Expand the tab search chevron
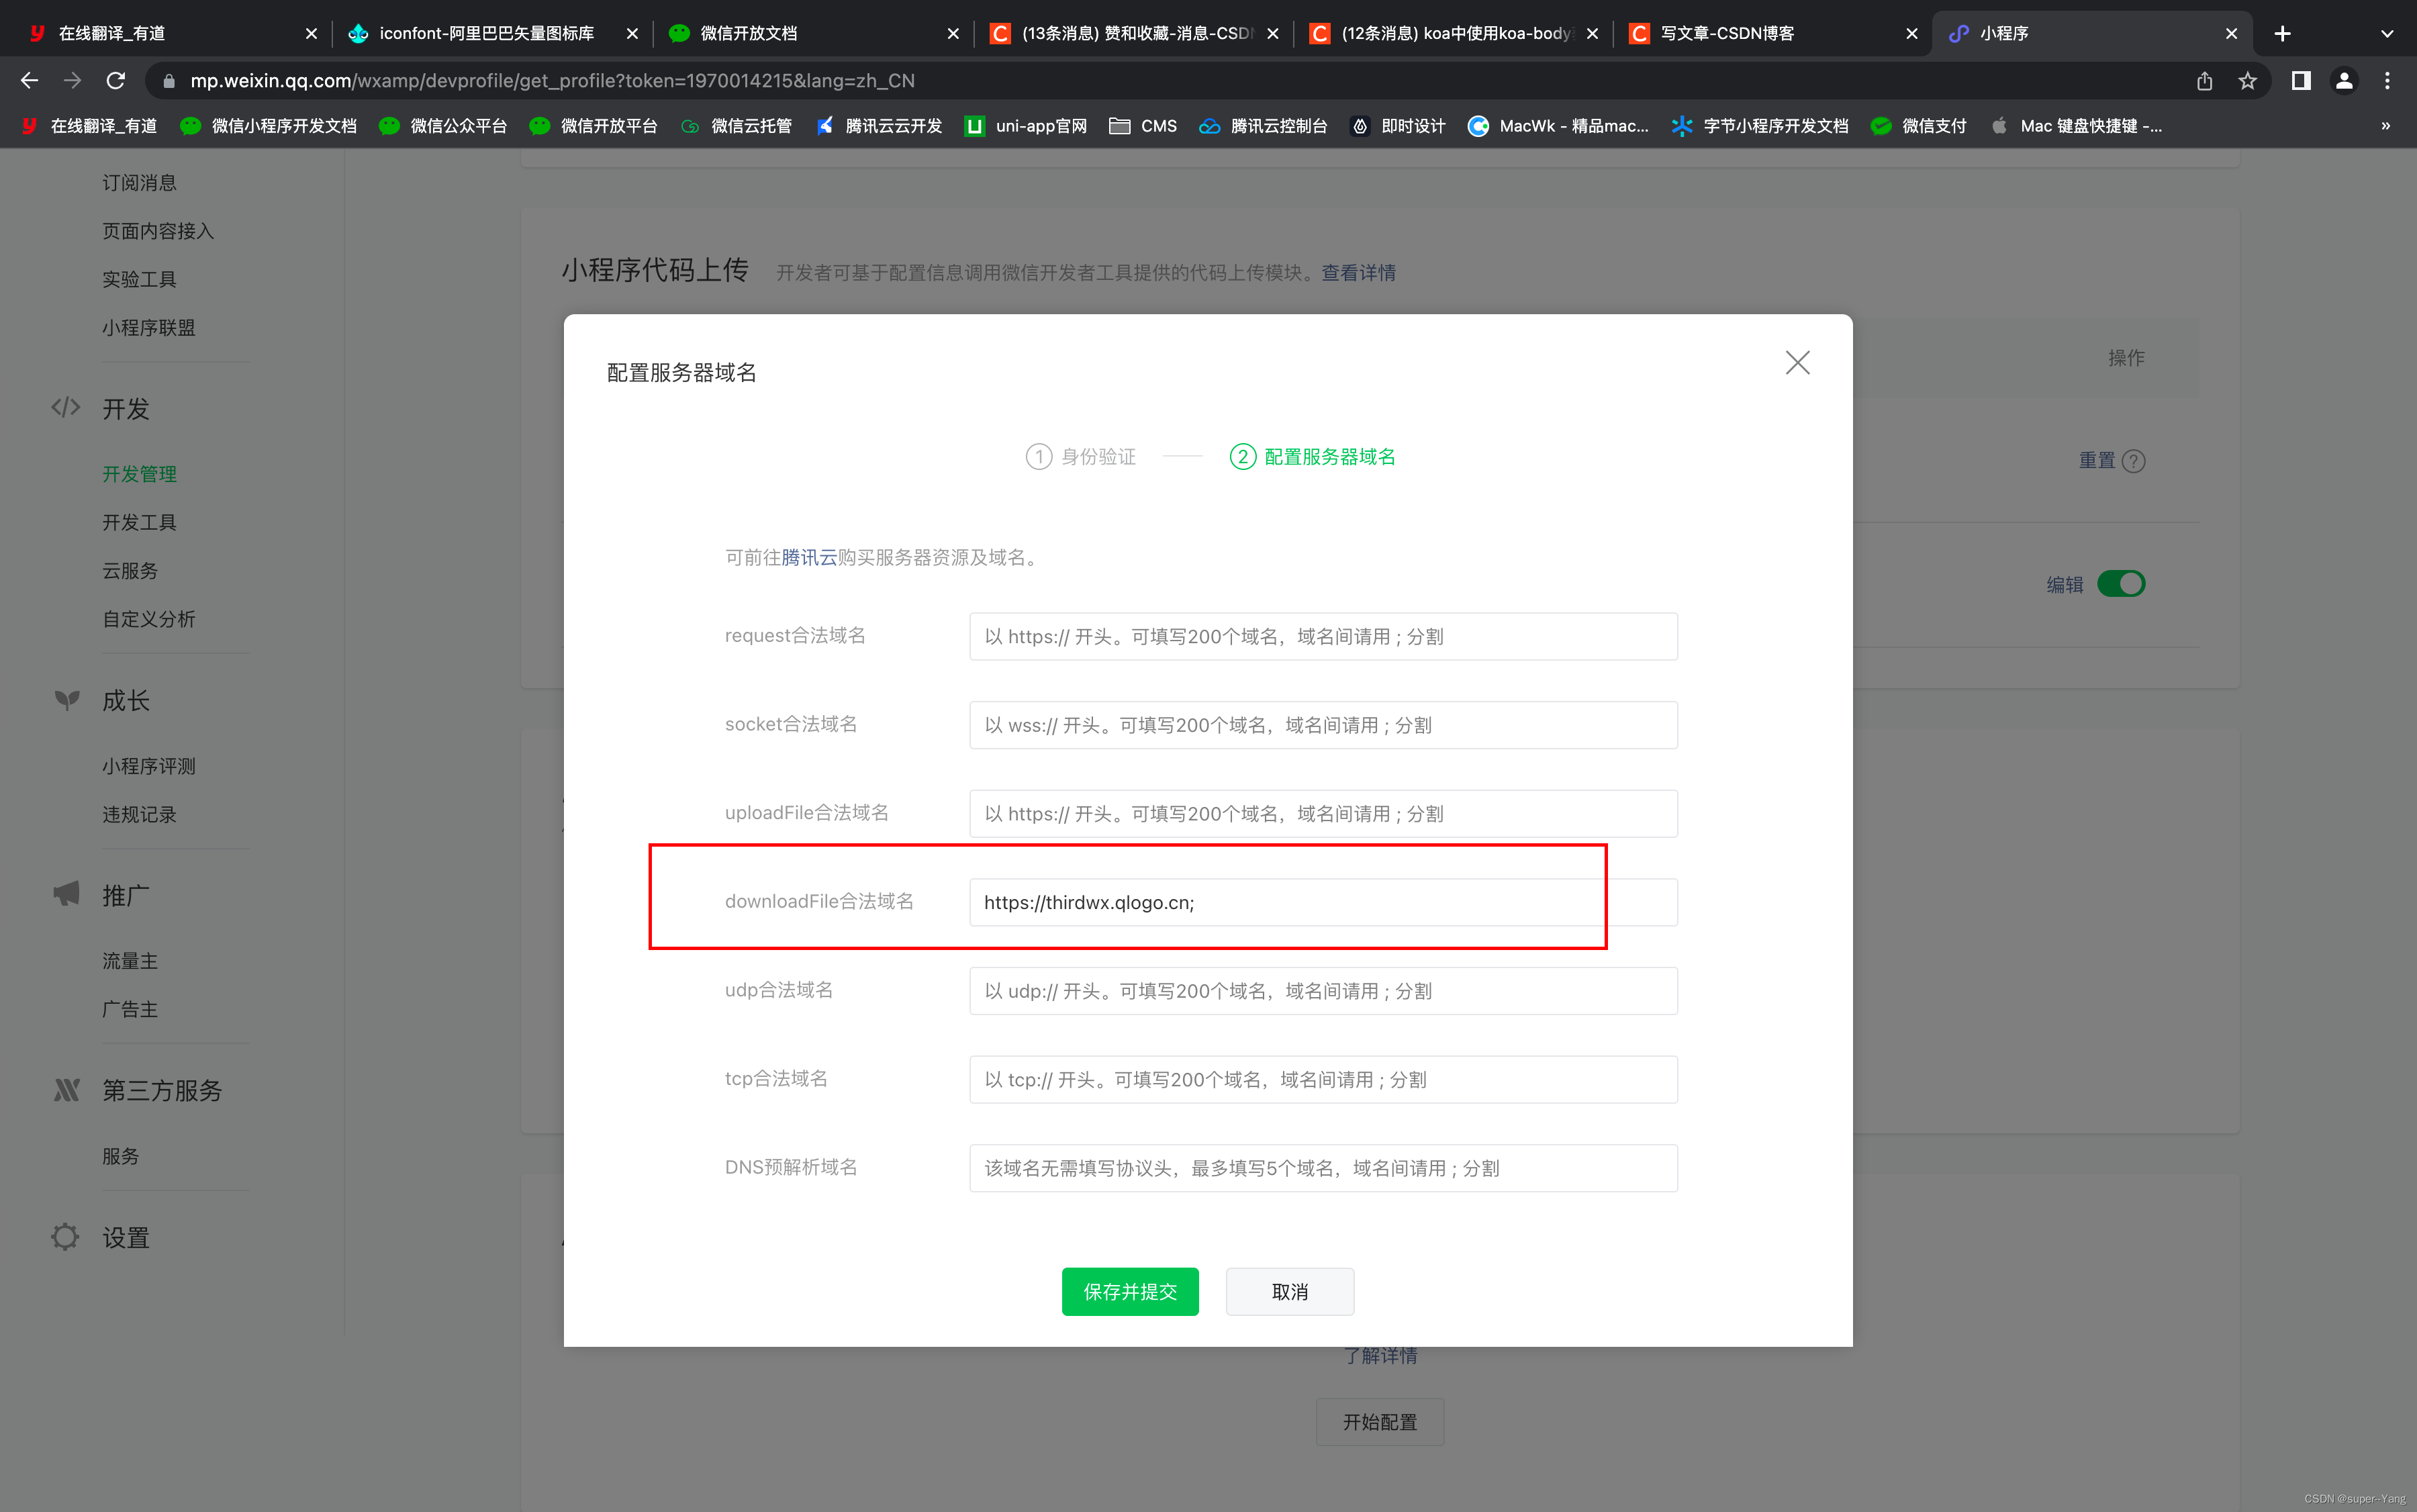The image size is (2417, 1512). [2387, 33]
